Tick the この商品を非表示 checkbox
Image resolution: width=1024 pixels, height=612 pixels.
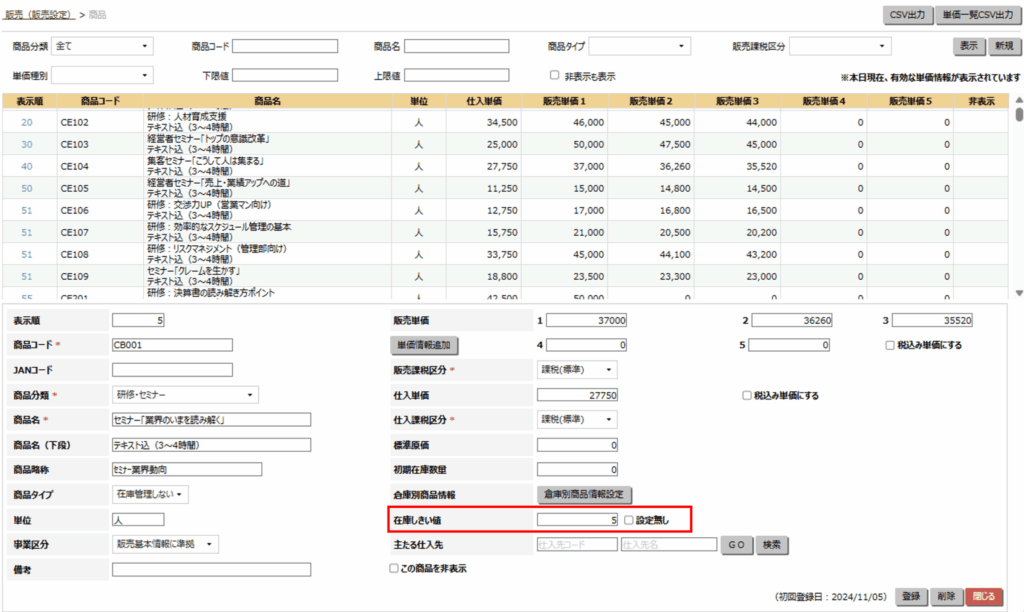pos(394,568)
